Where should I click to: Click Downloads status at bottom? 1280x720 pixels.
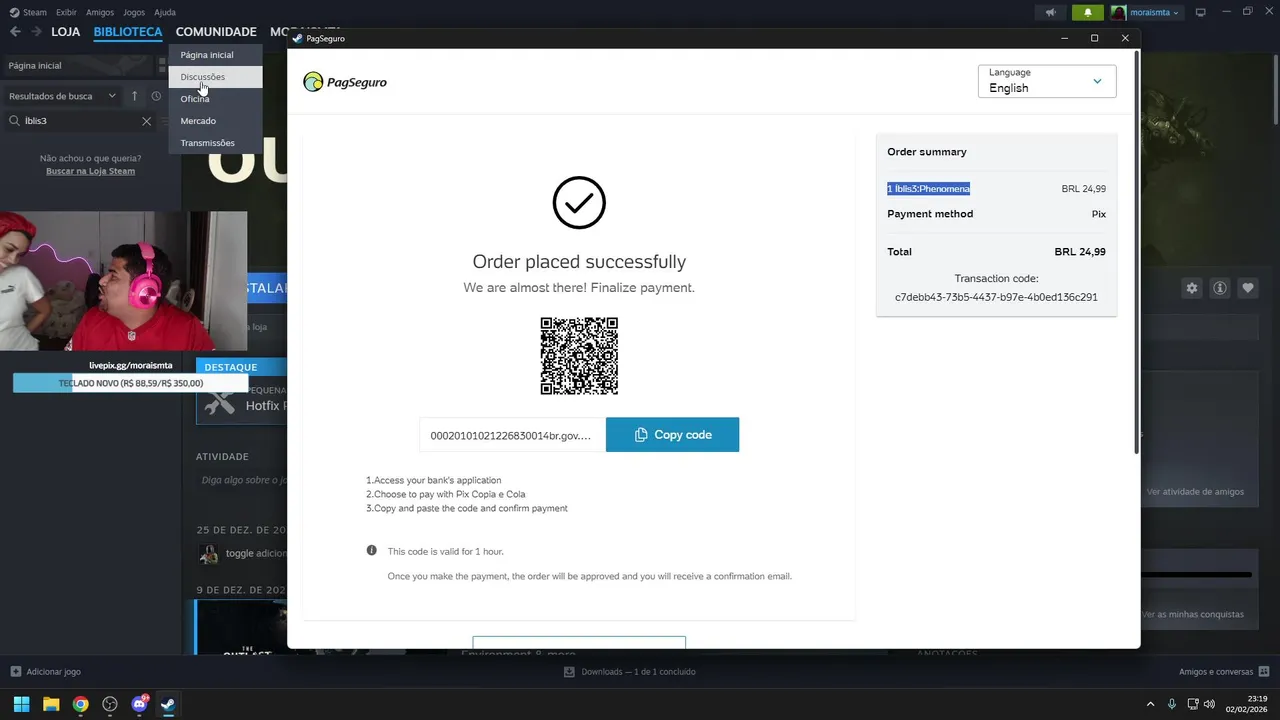pos(630,672)
